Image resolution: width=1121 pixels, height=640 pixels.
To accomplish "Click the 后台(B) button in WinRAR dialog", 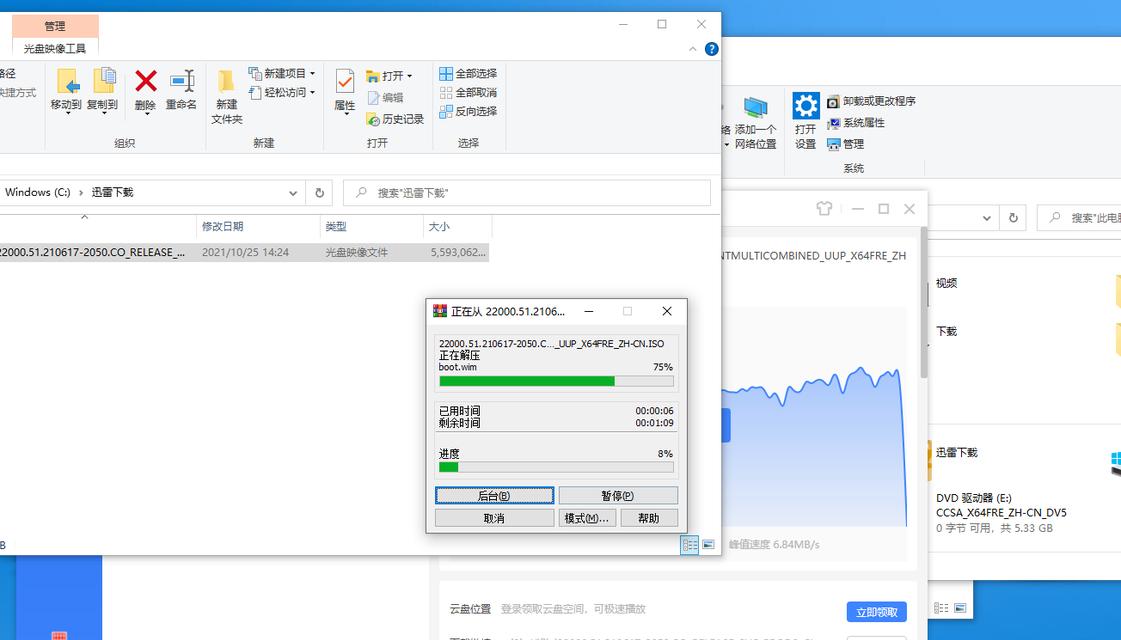I will [x=494, y=496].
